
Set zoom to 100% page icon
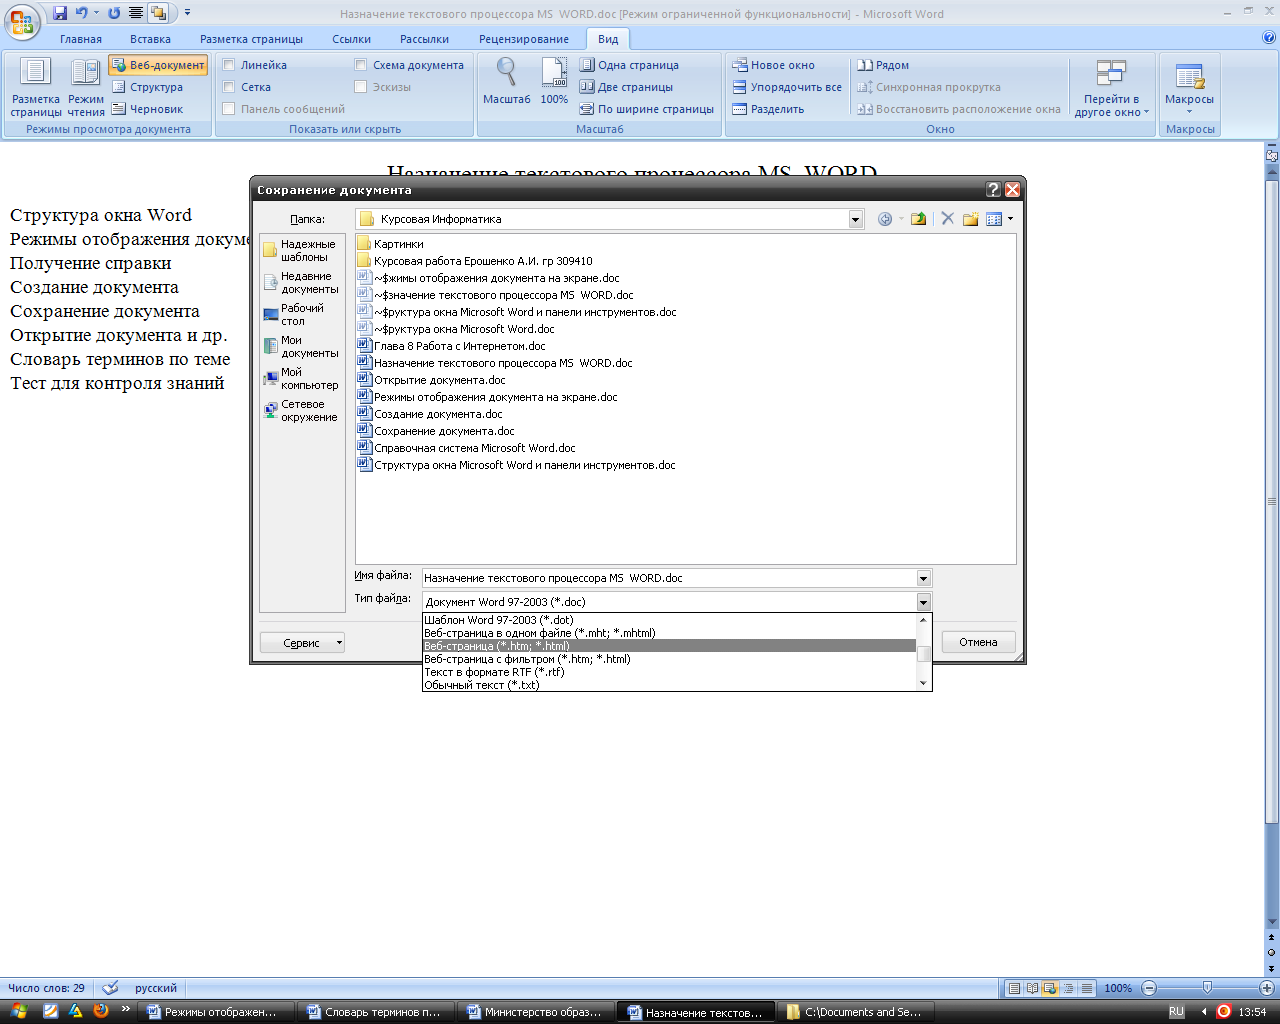tap(554, 81)
